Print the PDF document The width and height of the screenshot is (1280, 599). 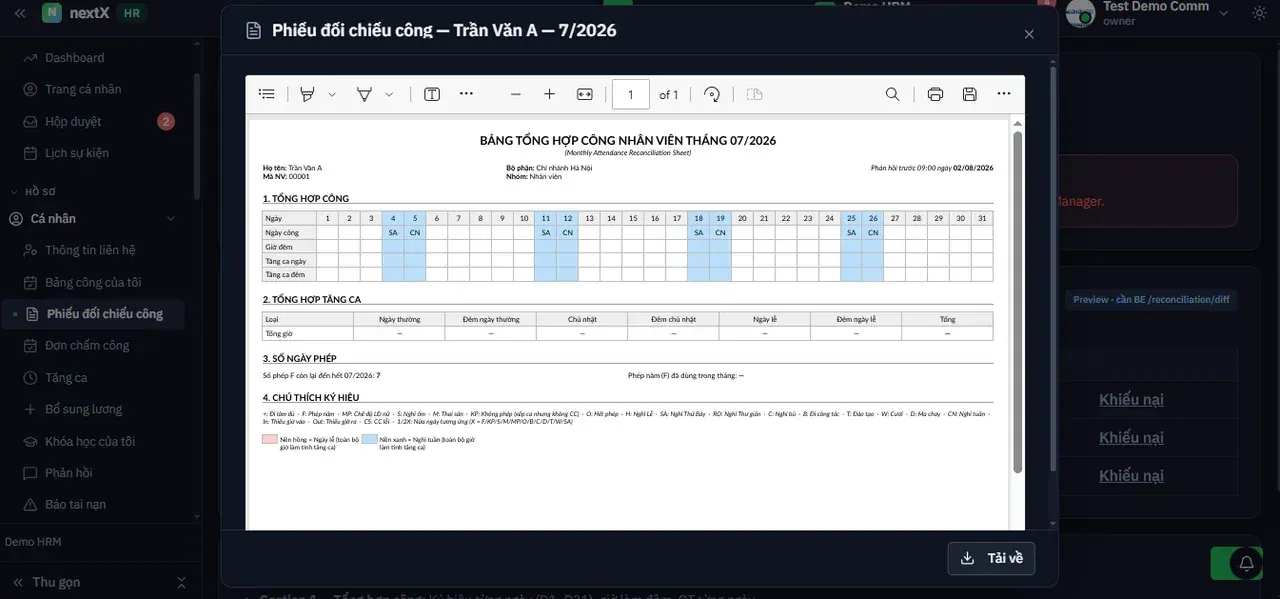(x=935, y=94)
